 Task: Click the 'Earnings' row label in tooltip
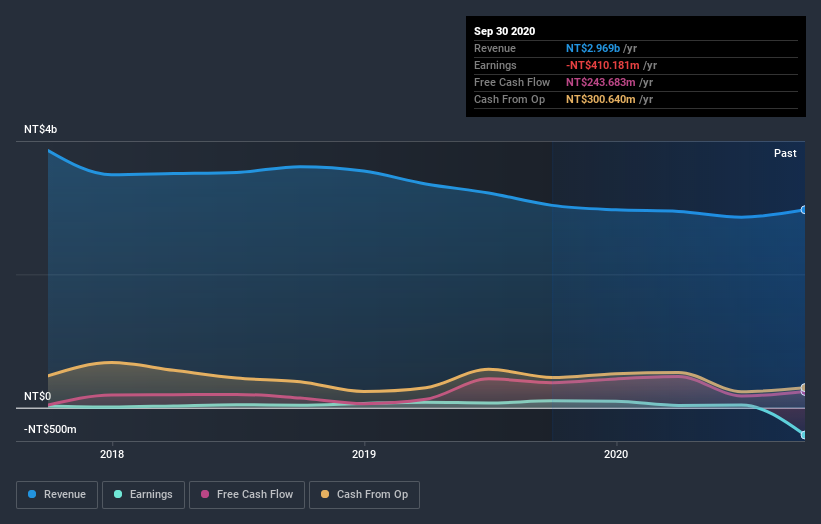click(x=495, y=65)
